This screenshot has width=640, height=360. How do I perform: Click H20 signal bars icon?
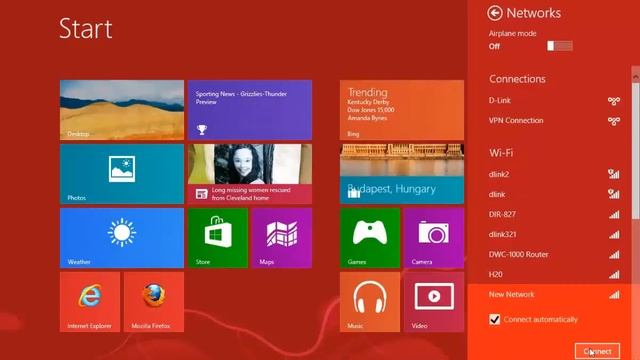point(614,274)
